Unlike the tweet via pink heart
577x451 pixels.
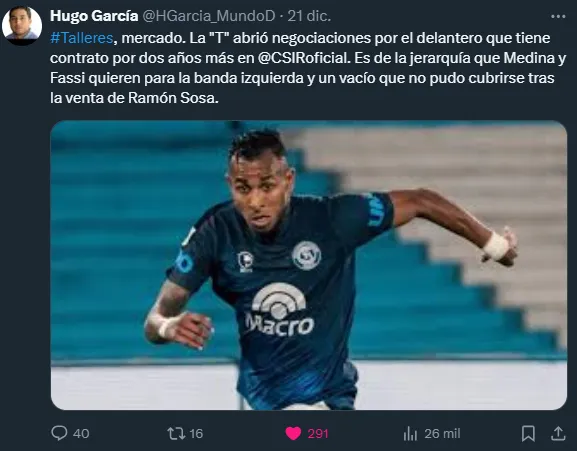click(293, 433)
